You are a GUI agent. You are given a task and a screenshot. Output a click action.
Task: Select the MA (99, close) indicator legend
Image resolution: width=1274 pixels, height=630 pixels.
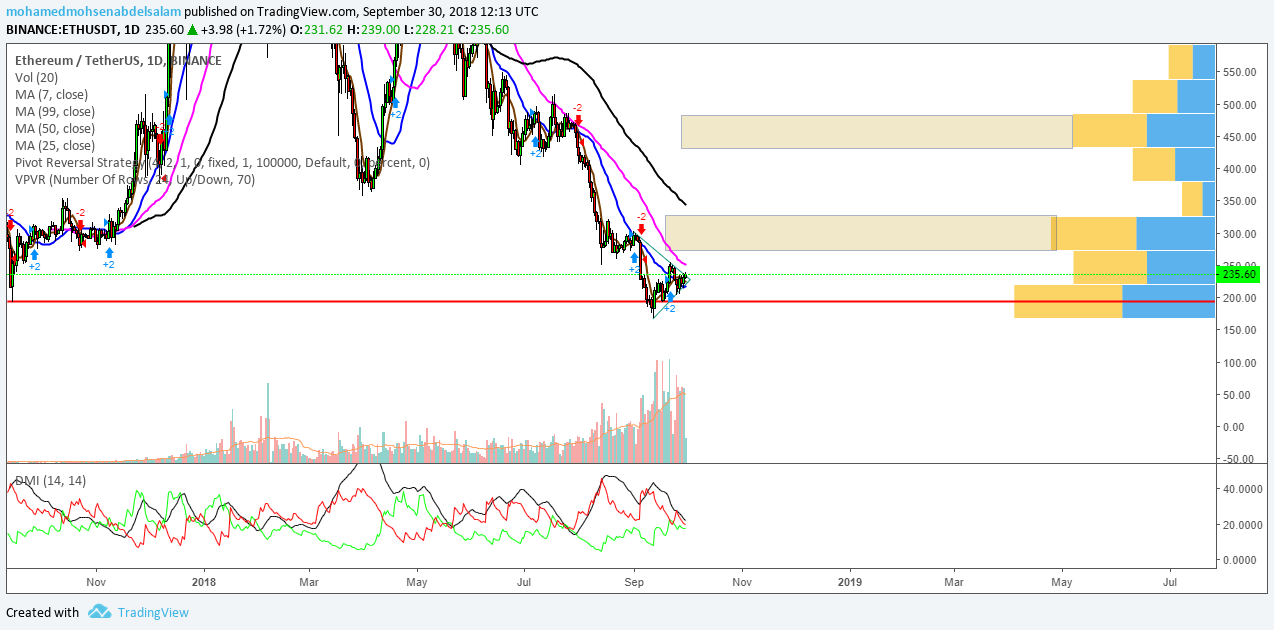click(x=54, y=111)
